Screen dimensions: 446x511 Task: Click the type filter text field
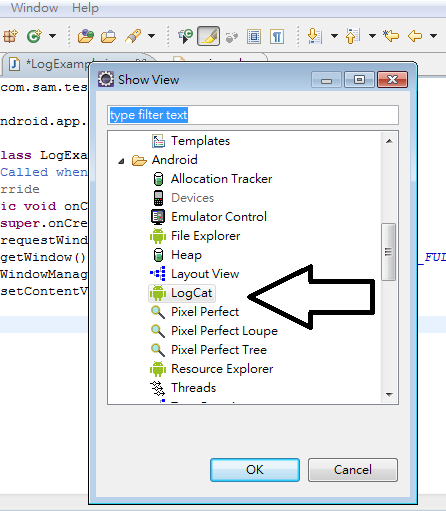point(253,115)
